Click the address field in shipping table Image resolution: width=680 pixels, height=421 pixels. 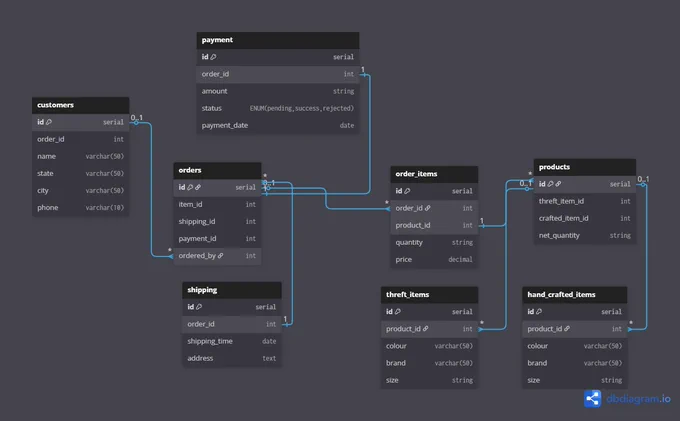pyautogui.click(x=232, y=358)
